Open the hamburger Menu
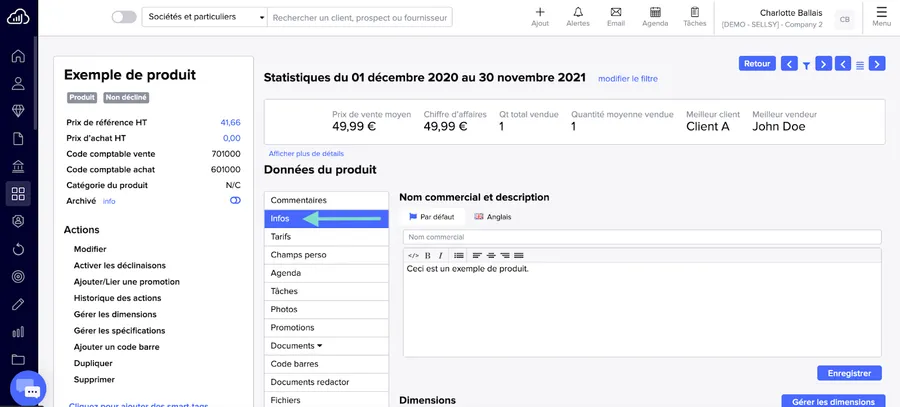The width and height of the screenshot is (900, 407). tap(881, 16)
